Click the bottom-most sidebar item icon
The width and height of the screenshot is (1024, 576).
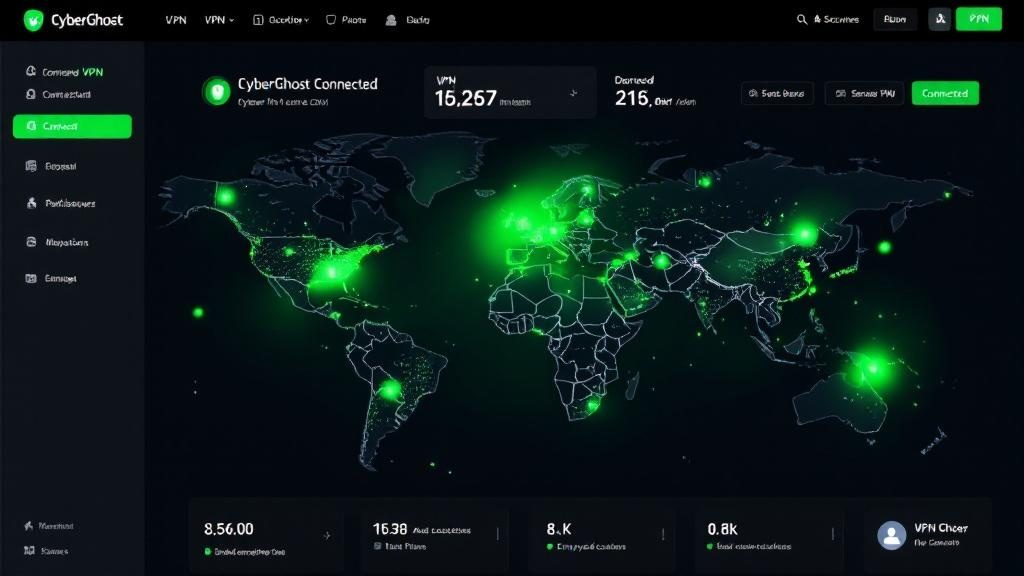click(29, 551)
